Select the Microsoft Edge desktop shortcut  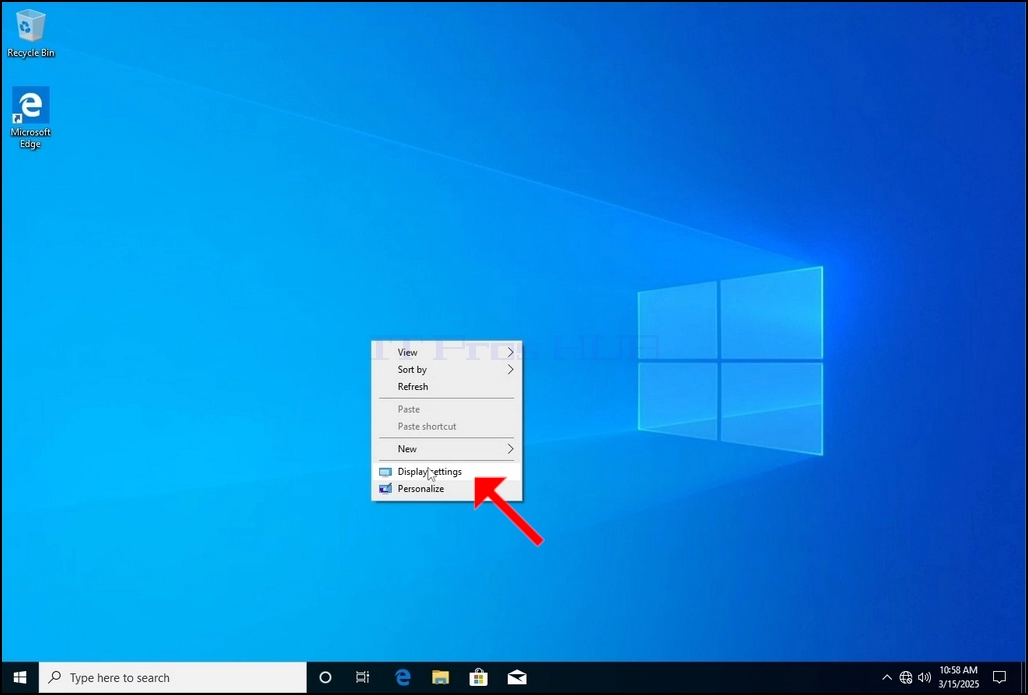(x=31, y=118)
